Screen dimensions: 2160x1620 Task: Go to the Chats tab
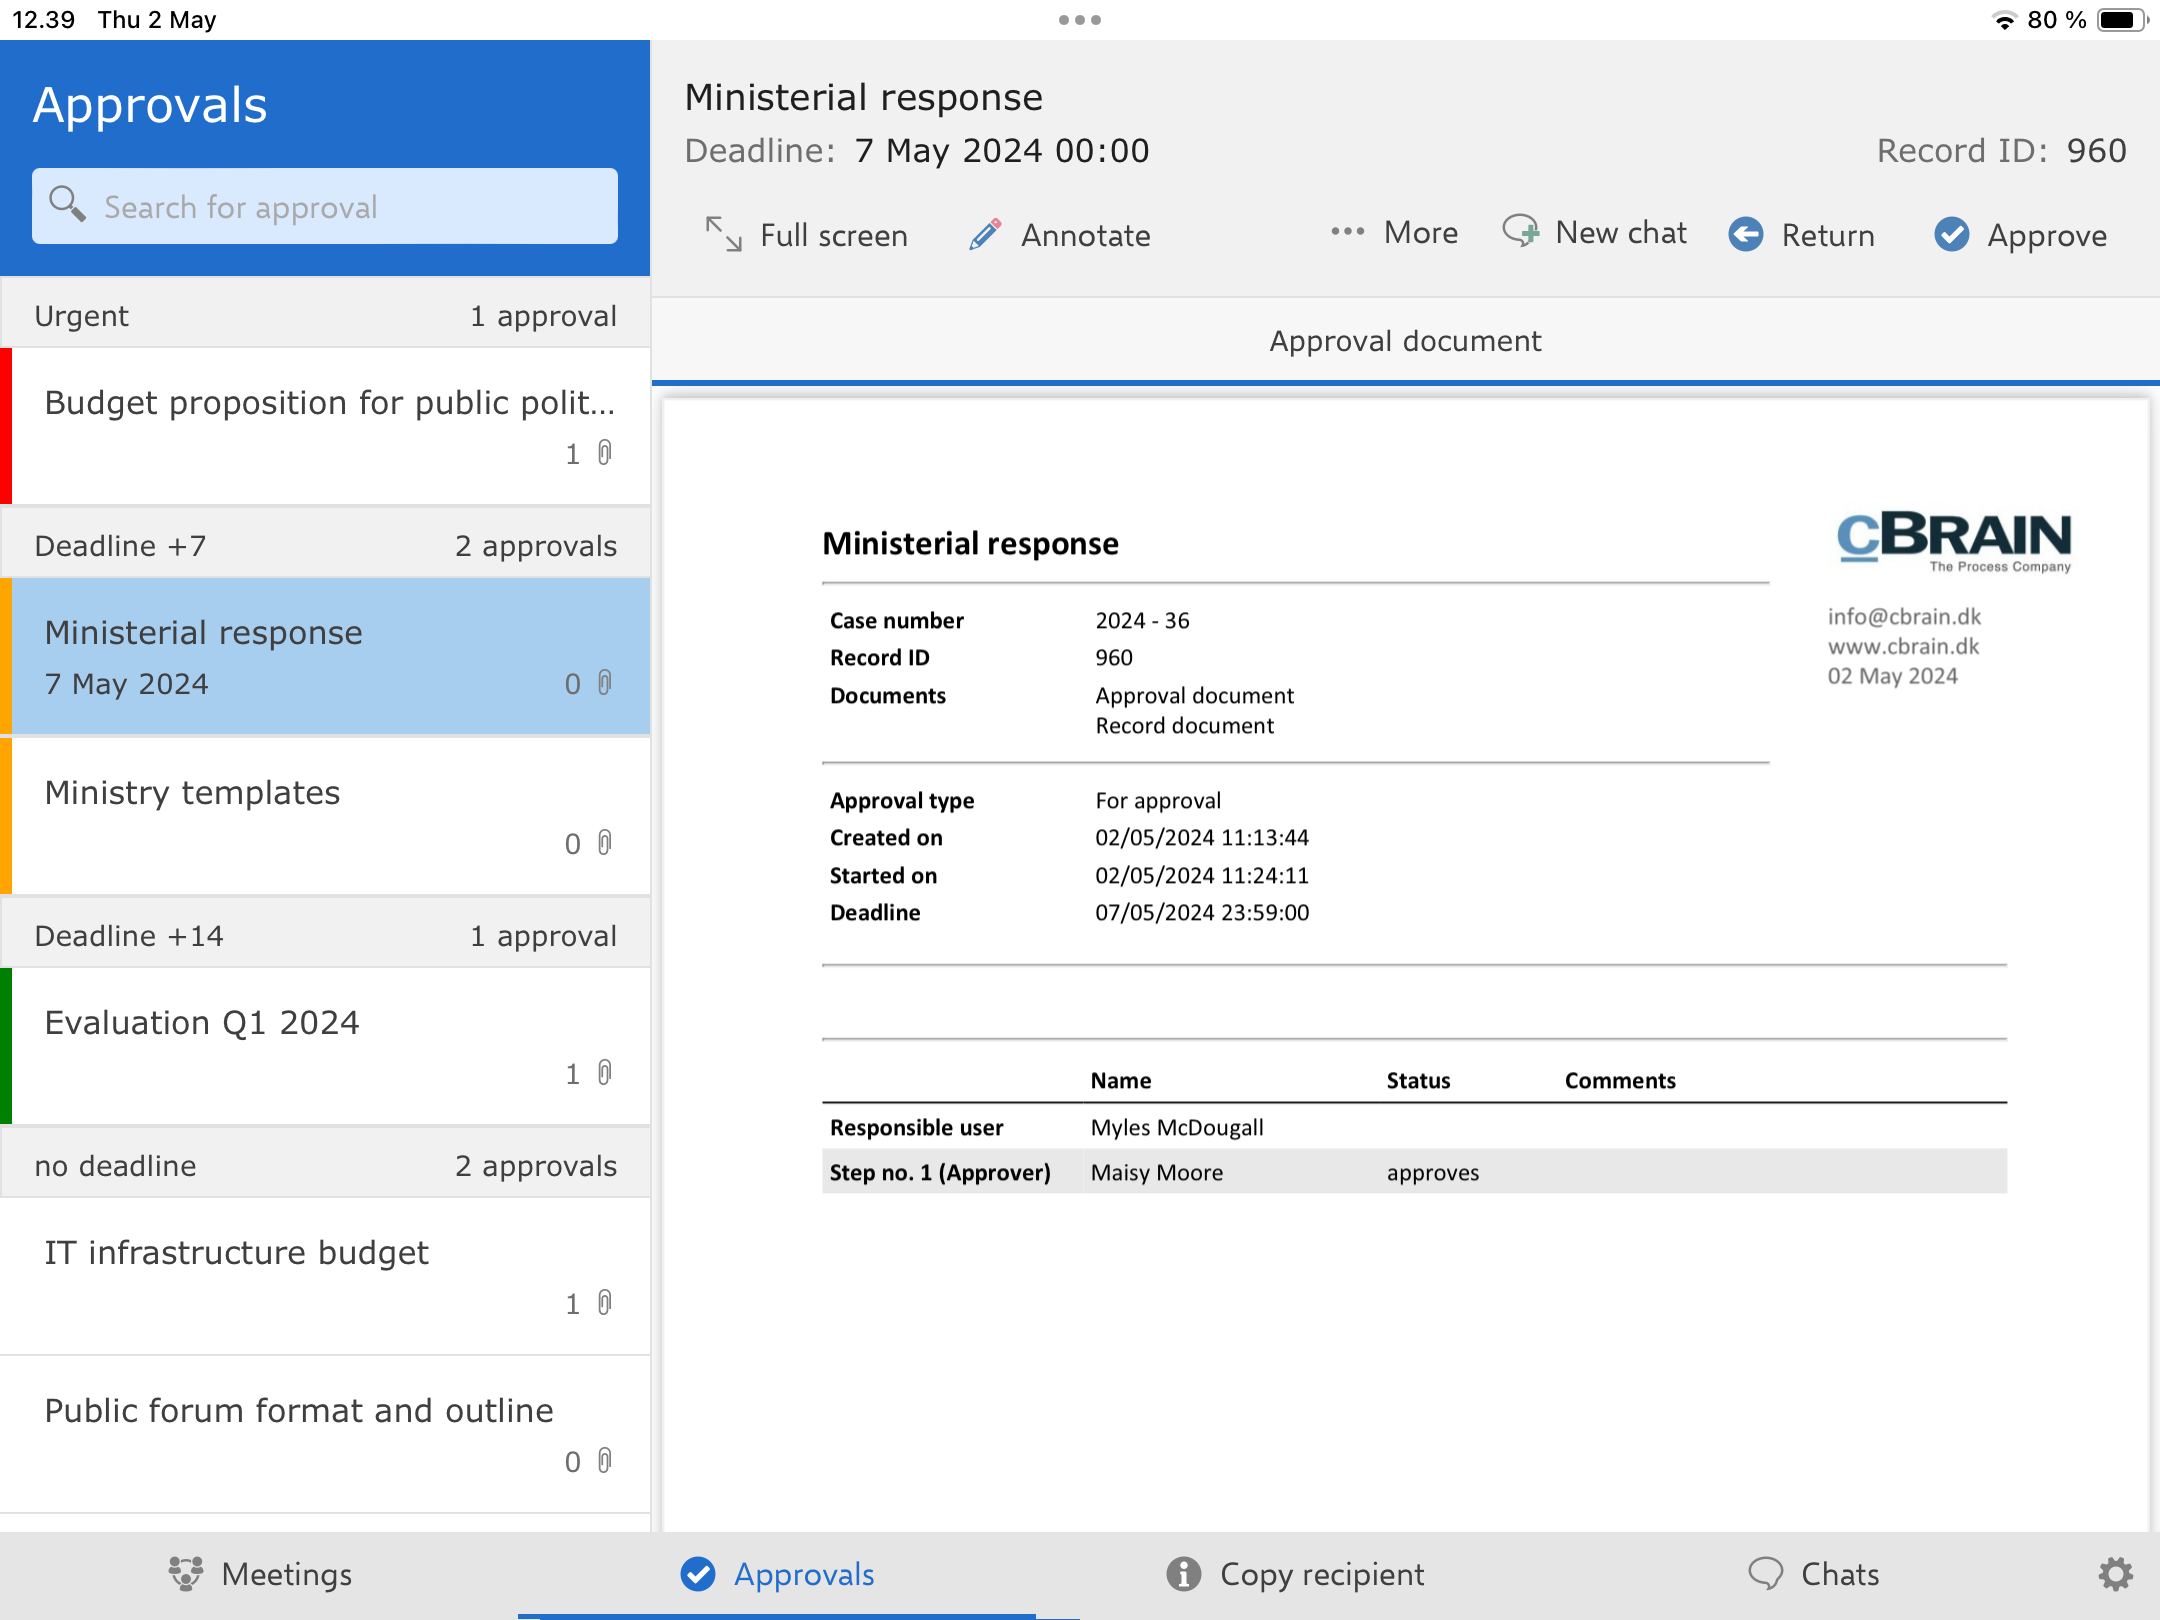coord(1813,1574)
